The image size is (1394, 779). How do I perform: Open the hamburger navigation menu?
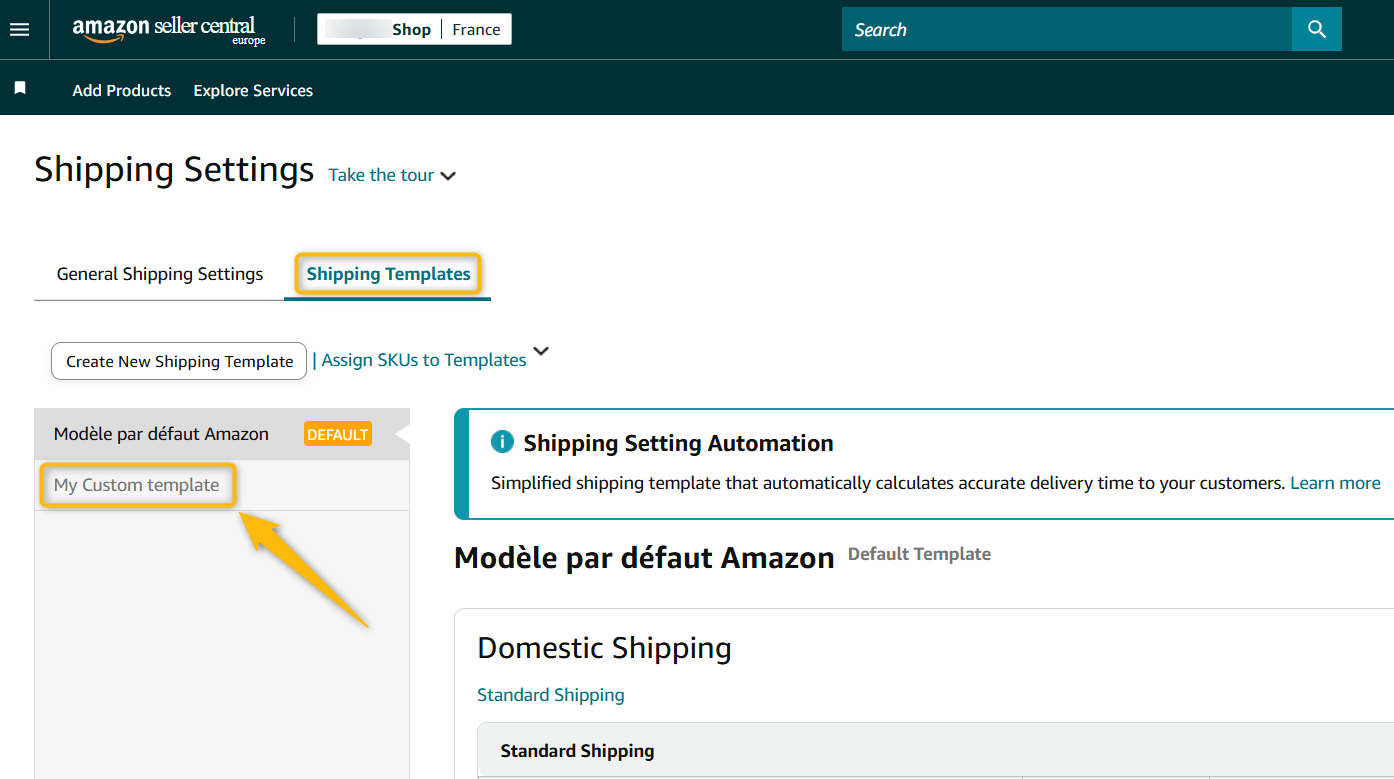click(x=19, y=30)
